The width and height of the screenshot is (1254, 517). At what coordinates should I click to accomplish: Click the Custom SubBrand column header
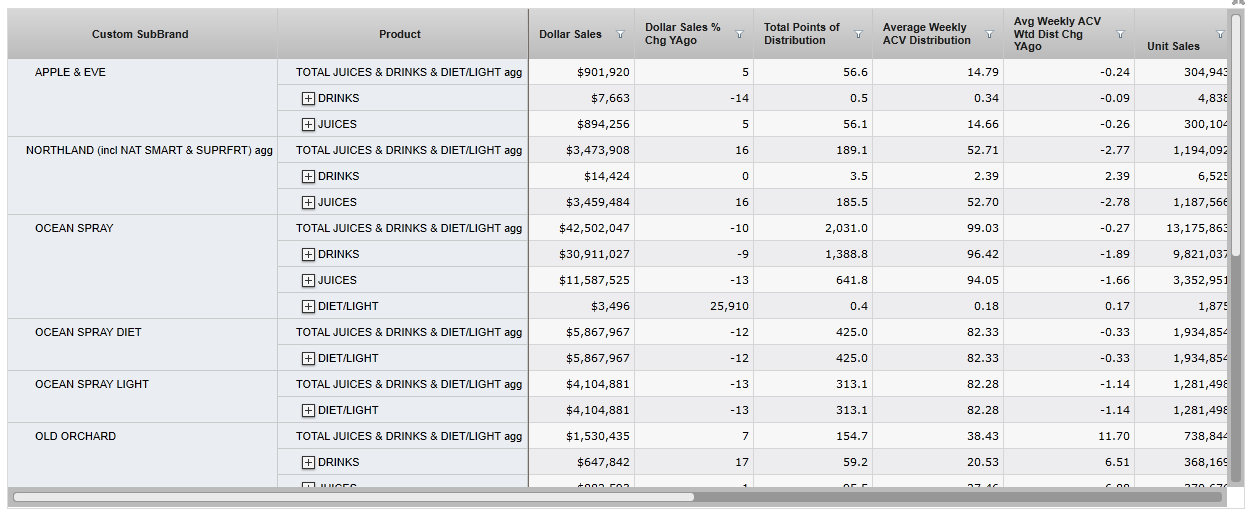click(140, 35)
